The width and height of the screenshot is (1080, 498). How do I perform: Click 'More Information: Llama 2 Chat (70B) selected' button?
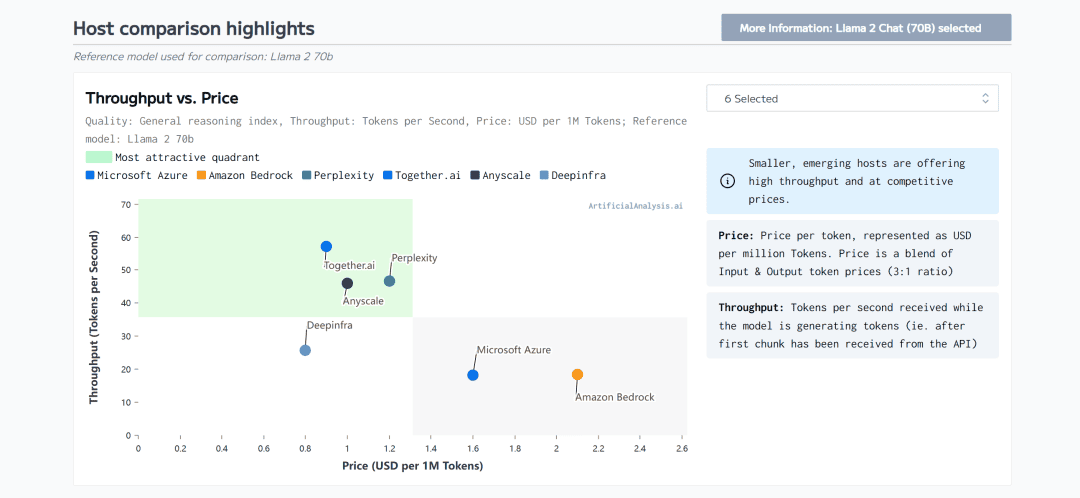coord(866,28)
